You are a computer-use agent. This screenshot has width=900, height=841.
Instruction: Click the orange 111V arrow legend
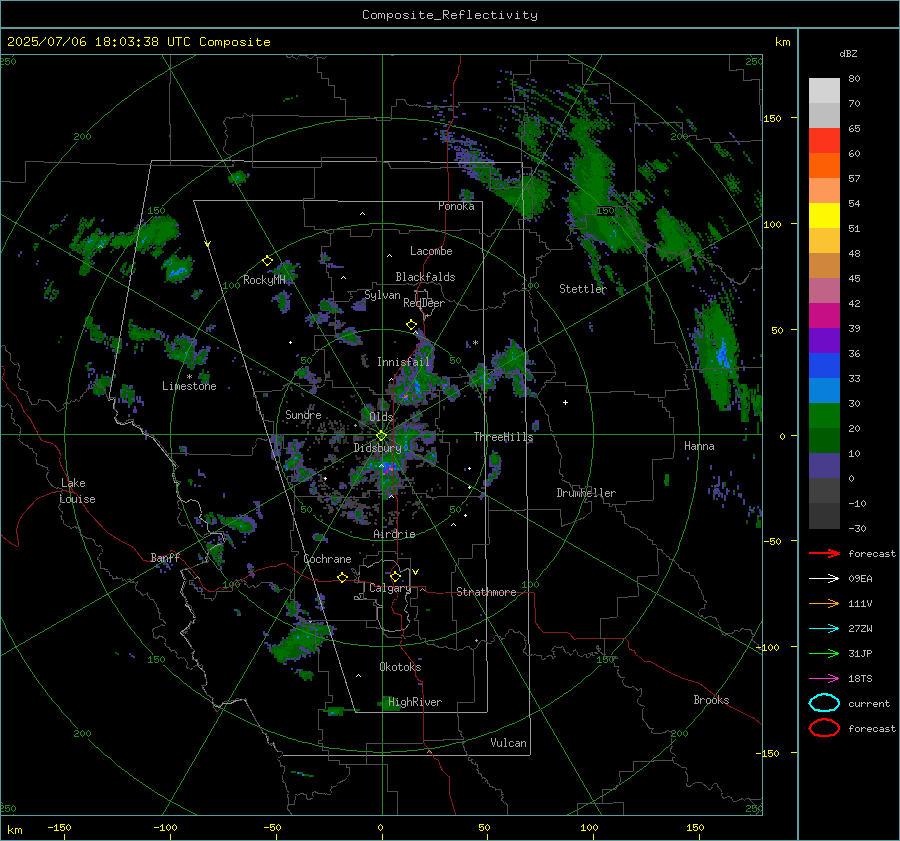coord(824,603)
